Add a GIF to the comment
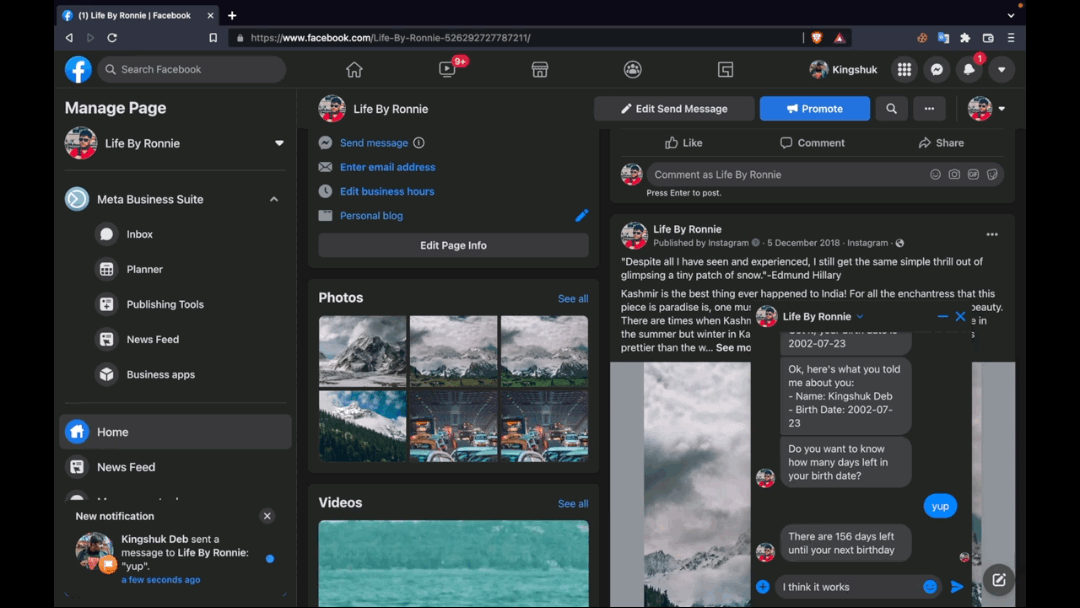The width and height of the screenshot is (1080, 608). click(973, 174)
